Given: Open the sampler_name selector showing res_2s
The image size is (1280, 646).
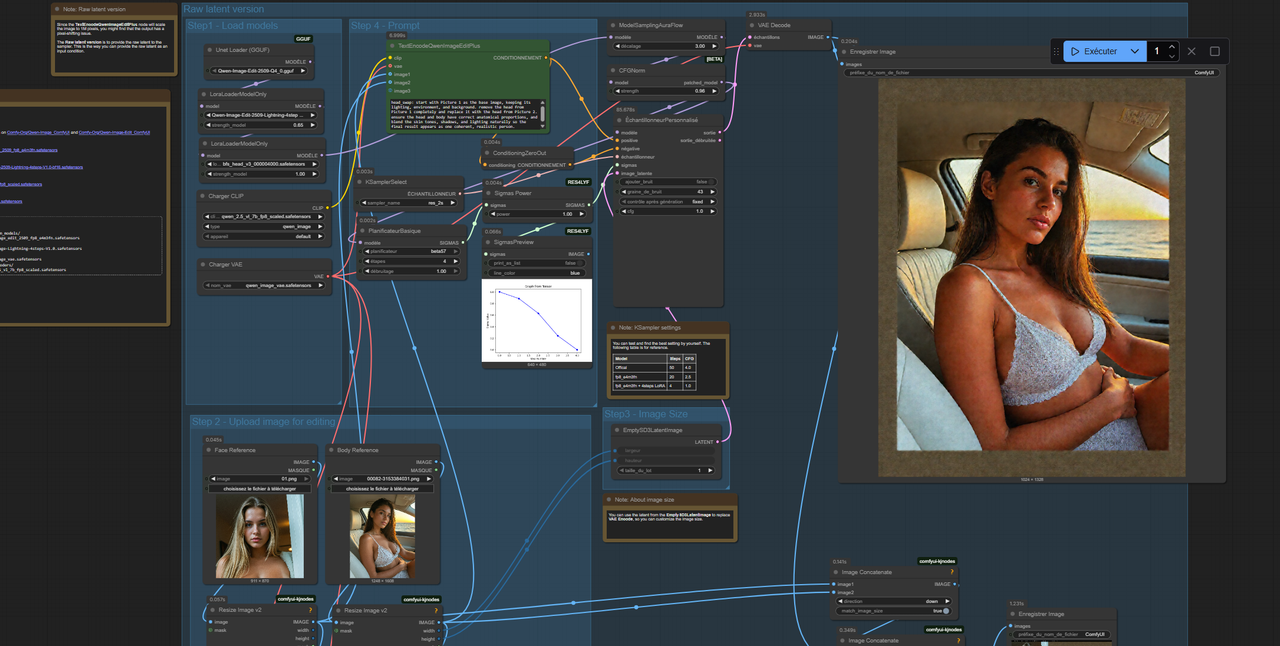Looking at the screenshot, I should 409,203.
